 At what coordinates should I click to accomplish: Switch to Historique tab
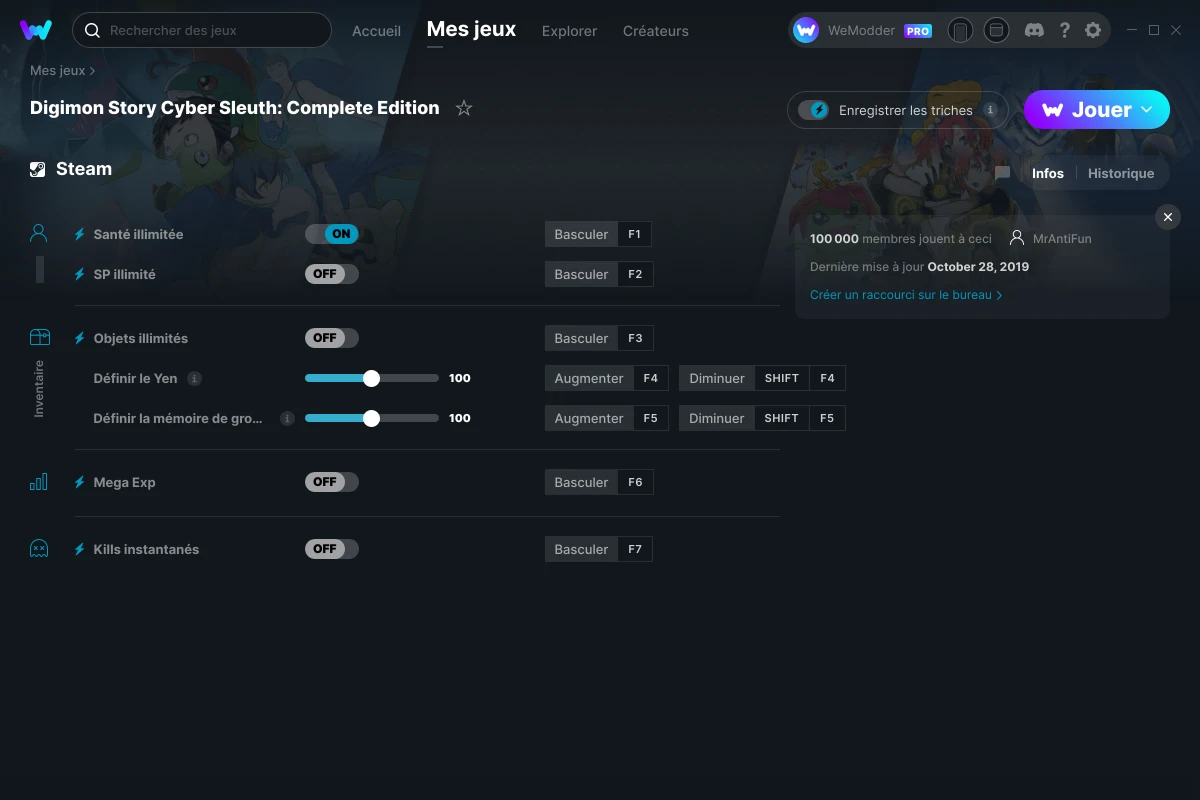(1121, 173)
